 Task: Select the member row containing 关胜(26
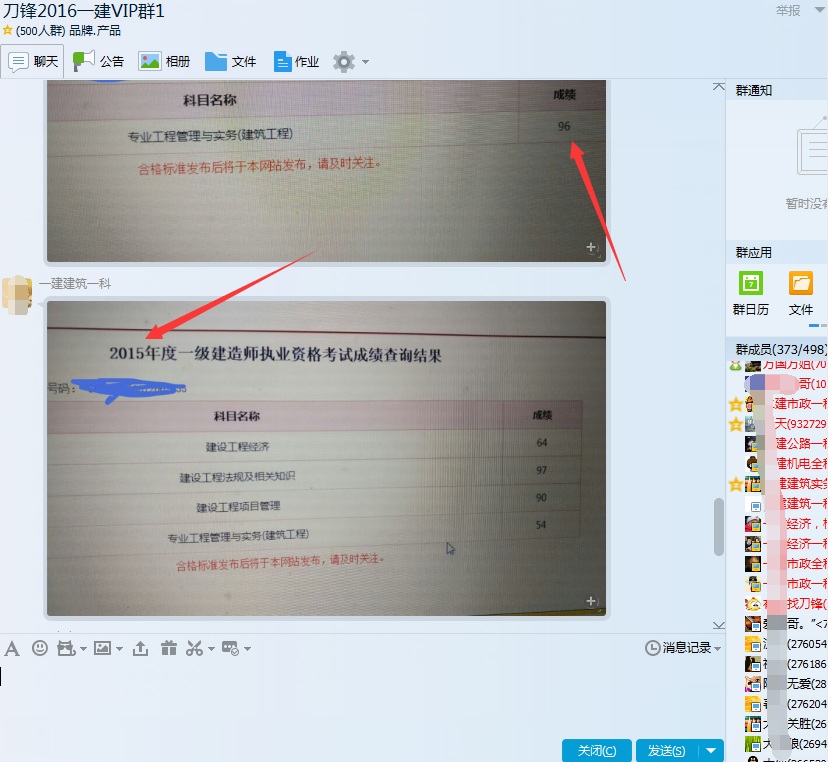click(779, 723)
